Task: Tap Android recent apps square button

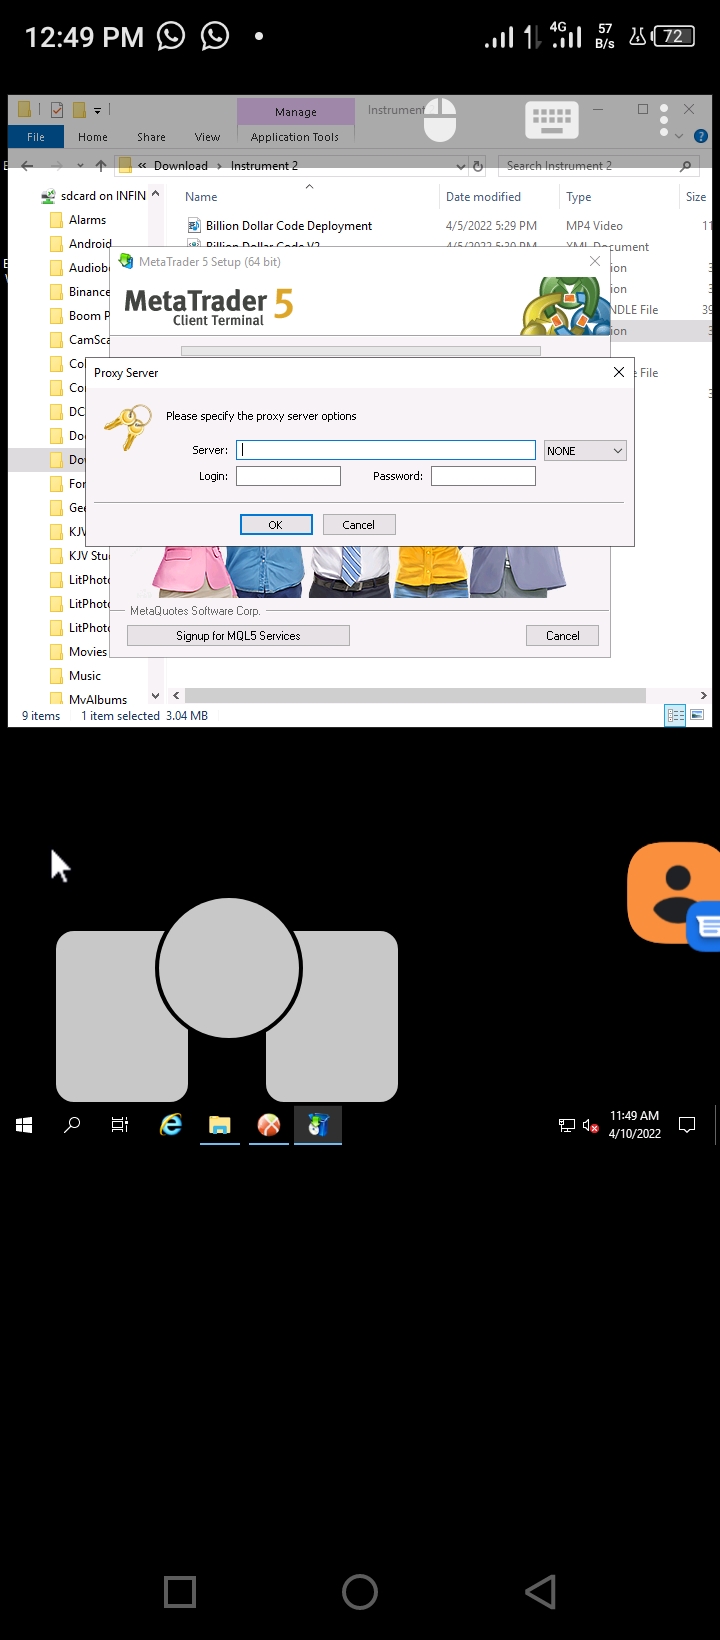Action: click(180, 1592)
